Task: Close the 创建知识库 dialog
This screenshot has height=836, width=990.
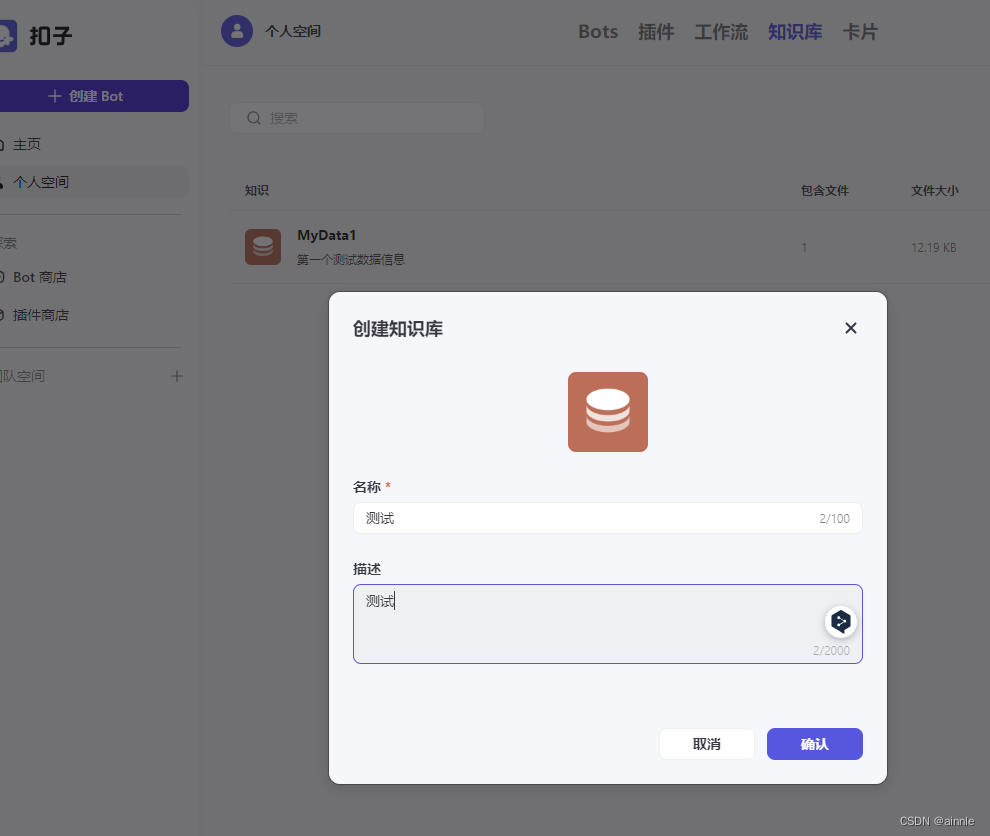Action: (x=850, y=328)
